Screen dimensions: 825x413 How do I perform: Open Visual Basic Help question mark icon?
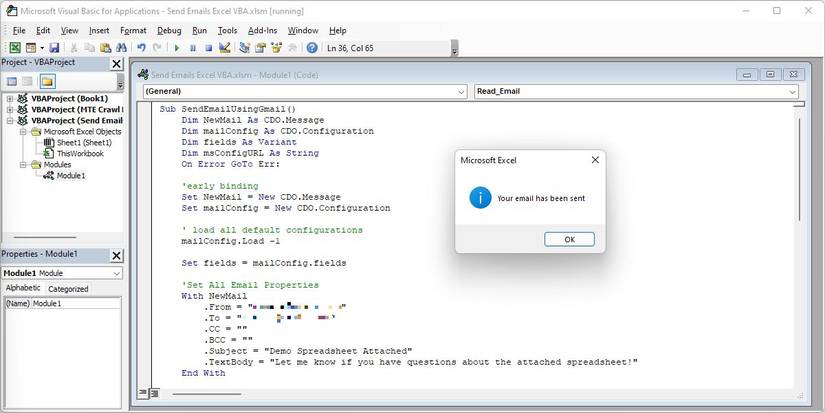[x=312, y=48]
